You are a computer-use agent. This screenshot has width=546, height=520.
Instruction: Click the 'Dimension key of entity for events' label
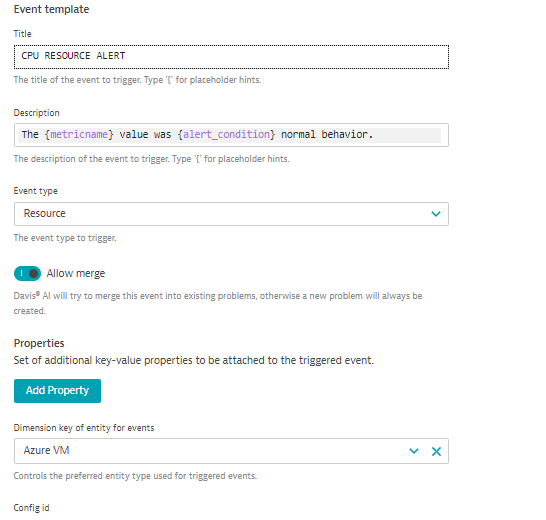click(84, 428)
